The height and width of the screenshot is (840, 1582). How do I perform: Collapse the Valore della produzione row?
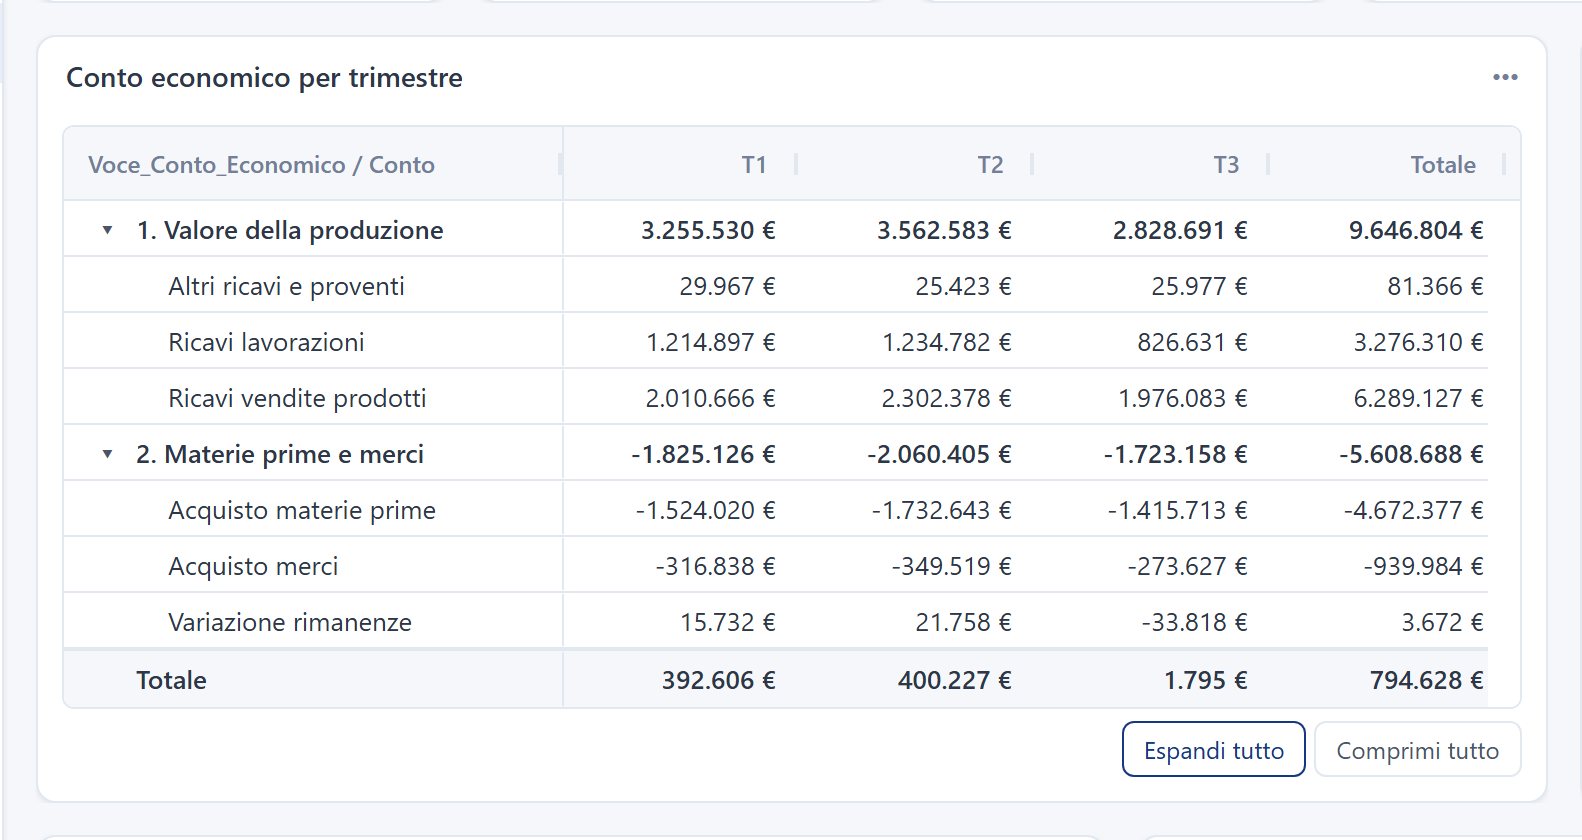[x=107, y=231]
